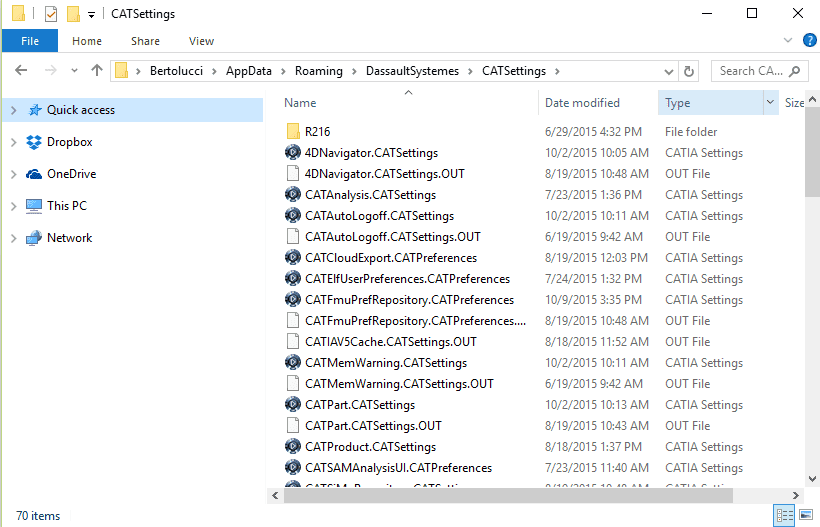Click the horizontal scrollbar left arrow
The height and width of the screenshot is (527, 820).
click(x=276, y=495)
